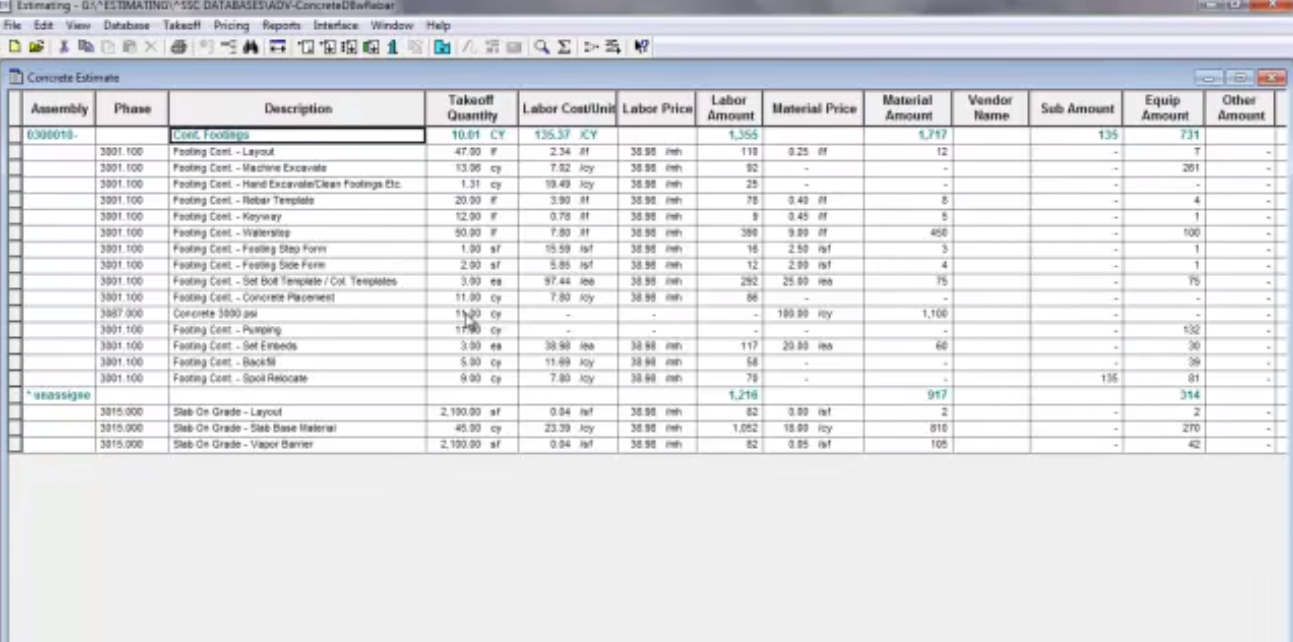The image size is (1293, 642).
Task: Click the Print icon
Action: pyautogui.click(x=178, y=47)
